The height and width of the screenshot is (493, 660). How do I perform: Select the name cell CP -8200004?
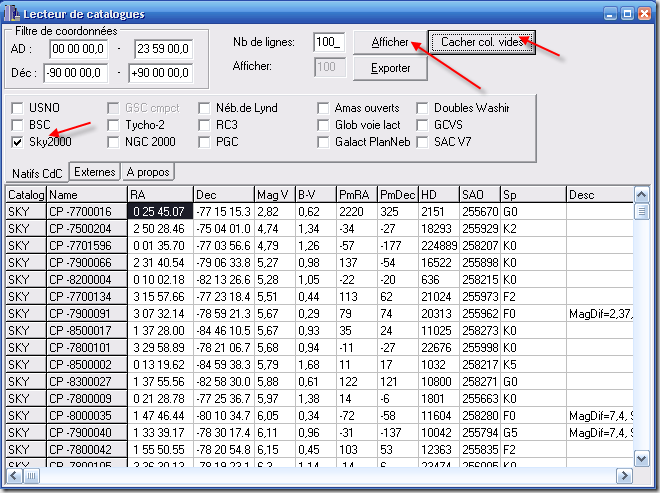tap(87, 280)
